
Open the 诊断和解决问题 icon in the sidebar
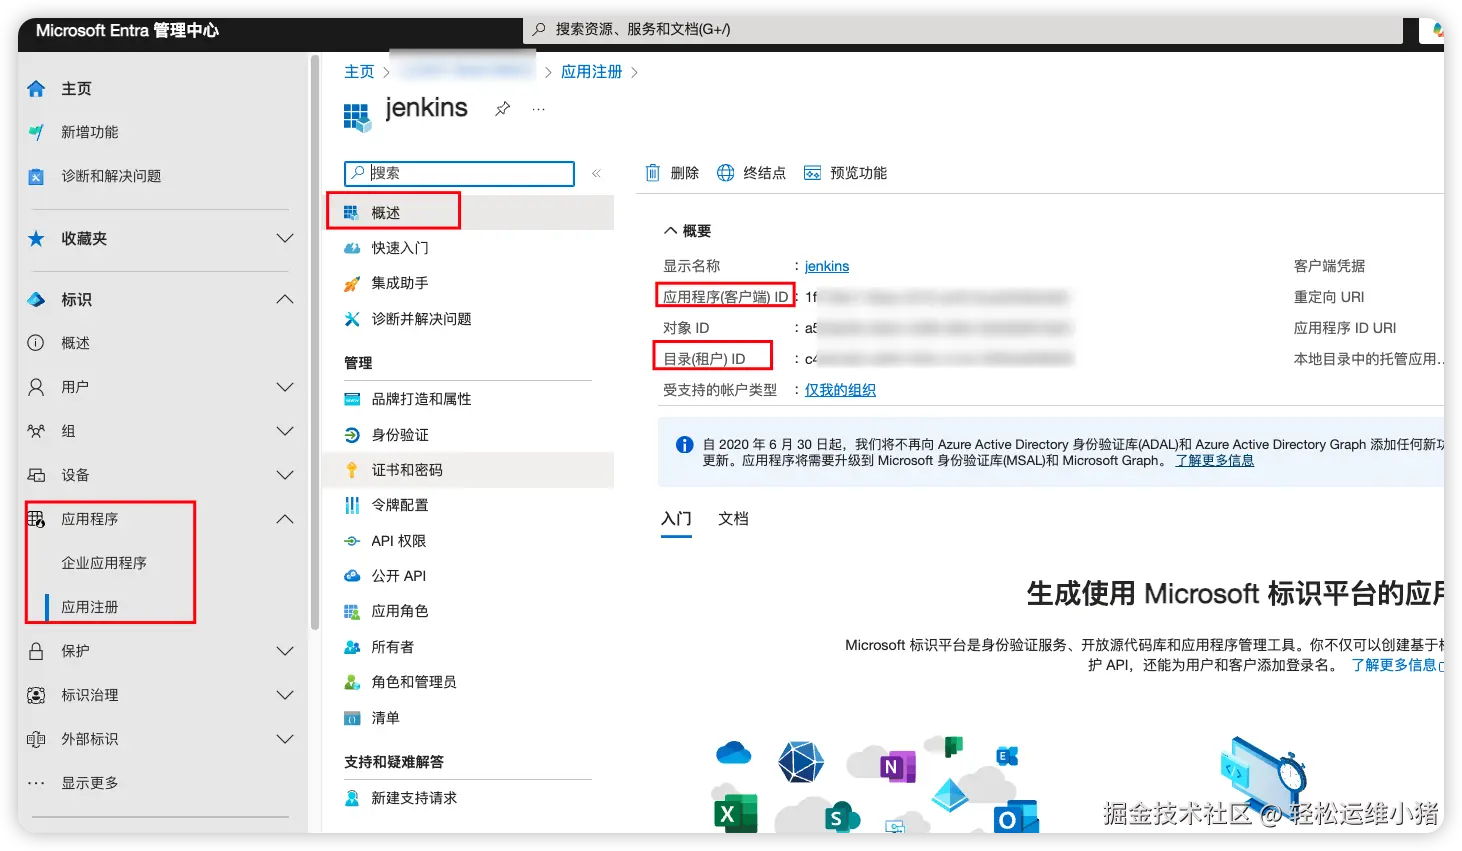click(x=36, y=176)
